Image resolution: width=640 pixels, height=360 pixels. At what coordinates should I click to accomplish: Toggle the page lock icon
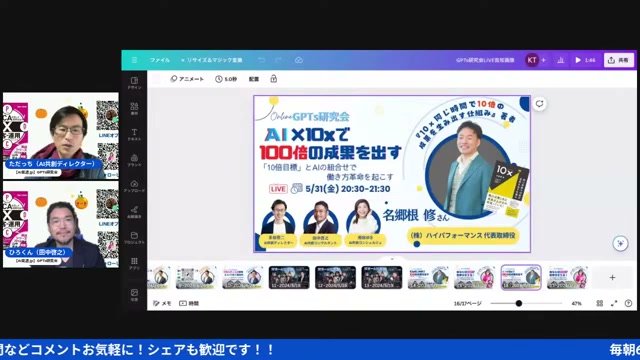tap(273, 79)
